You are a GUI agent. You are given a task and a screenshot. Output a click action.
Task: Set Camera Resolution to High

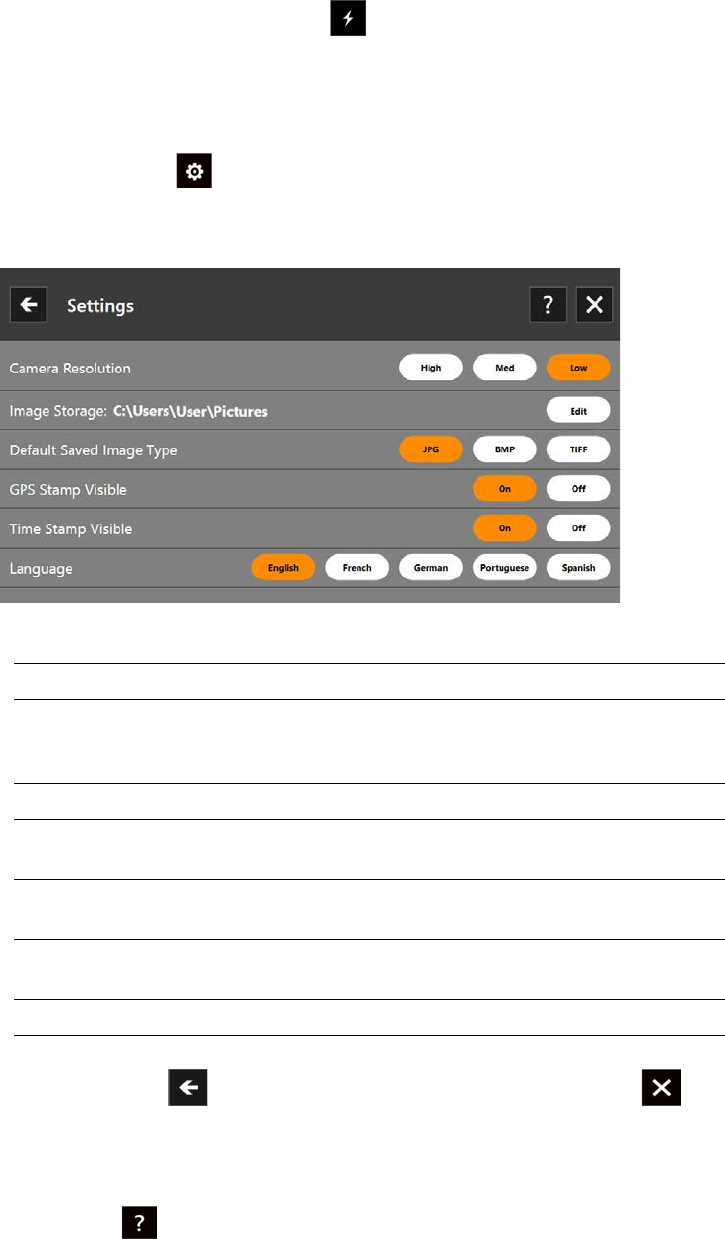tap(431, 368)
